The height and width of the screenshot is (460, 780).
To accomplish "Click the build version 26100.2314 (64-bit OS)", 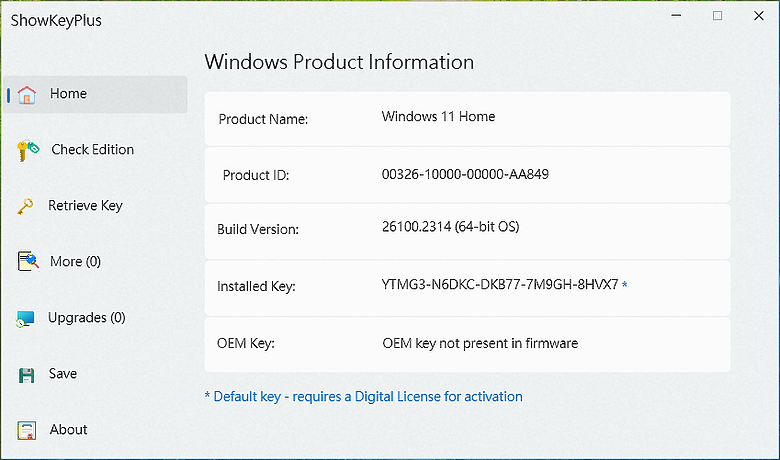I will pos(450,227).
